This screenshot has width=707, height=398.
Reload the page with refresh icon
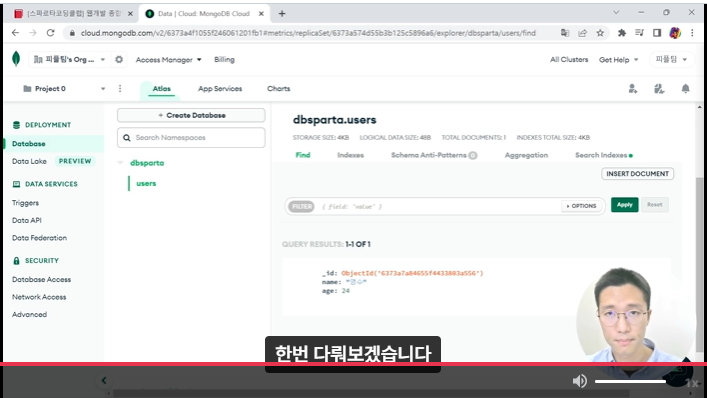pyautogui.click(x=50, y=33)
